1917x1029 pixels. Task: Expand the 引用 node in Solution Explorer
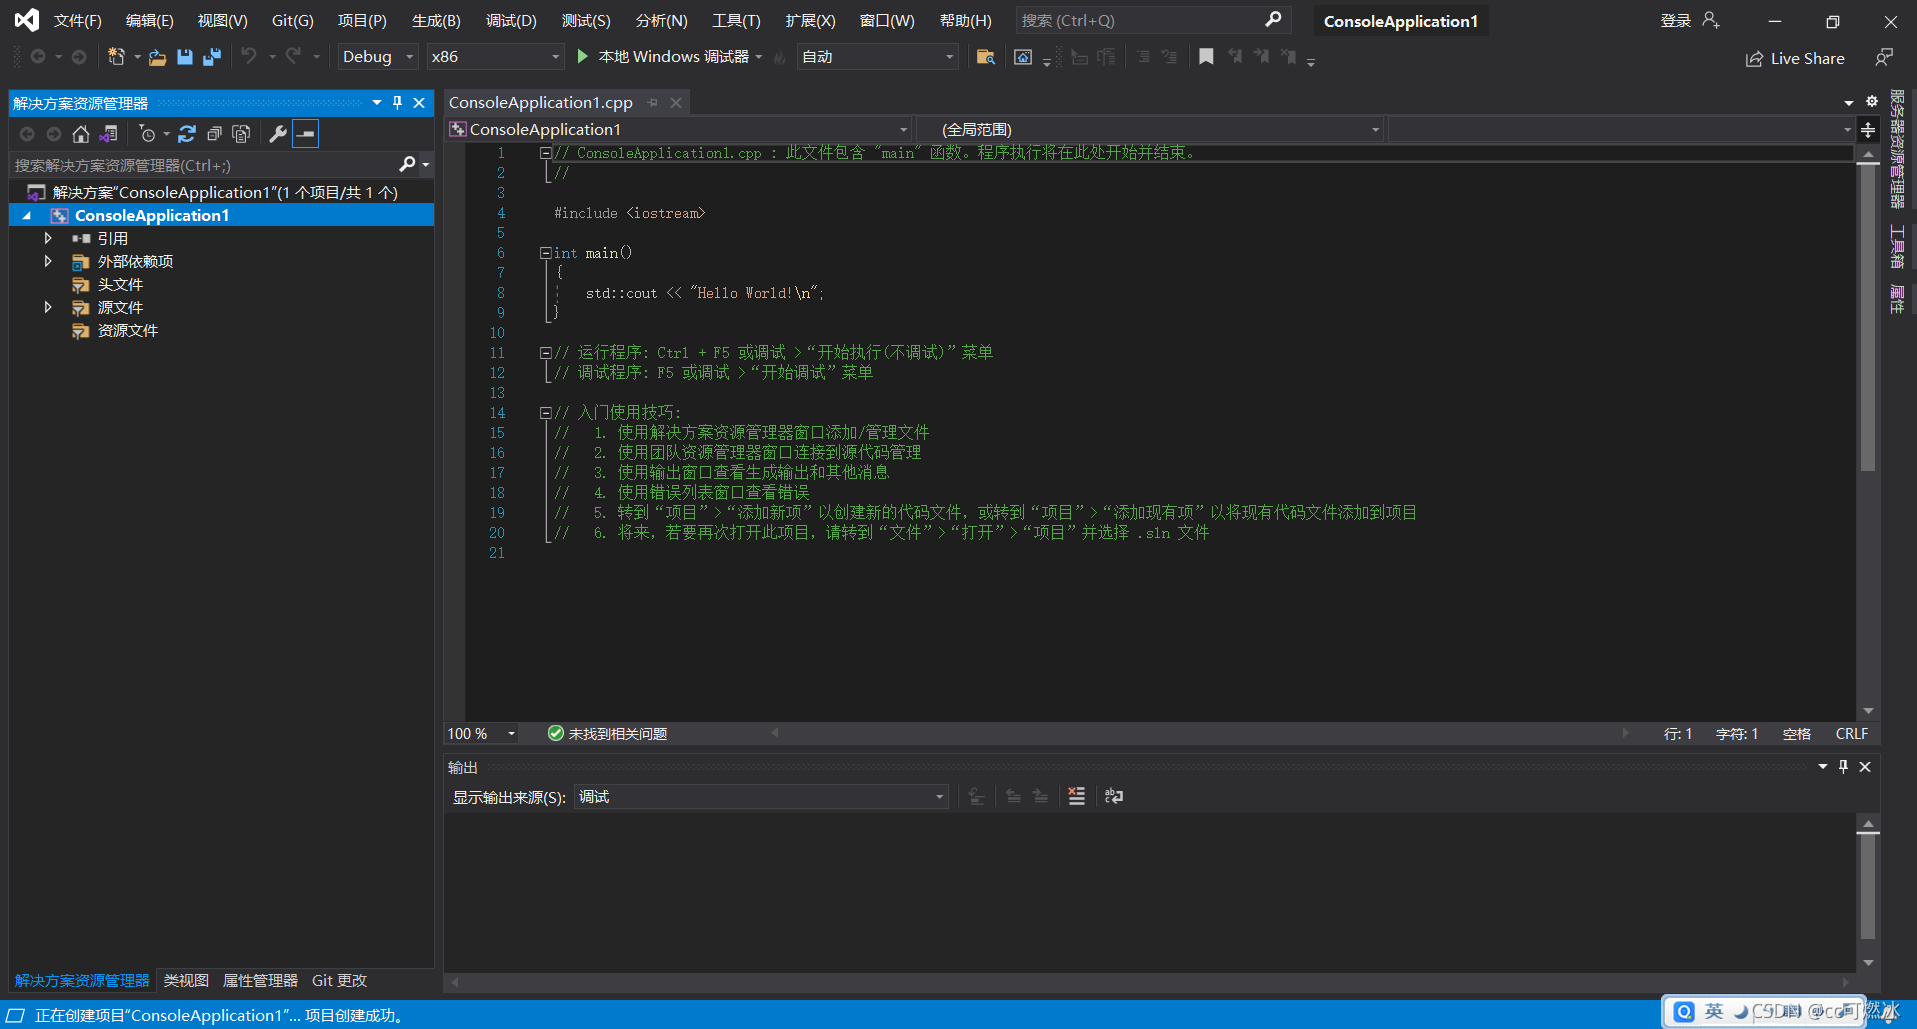click(x=47, y=239)
